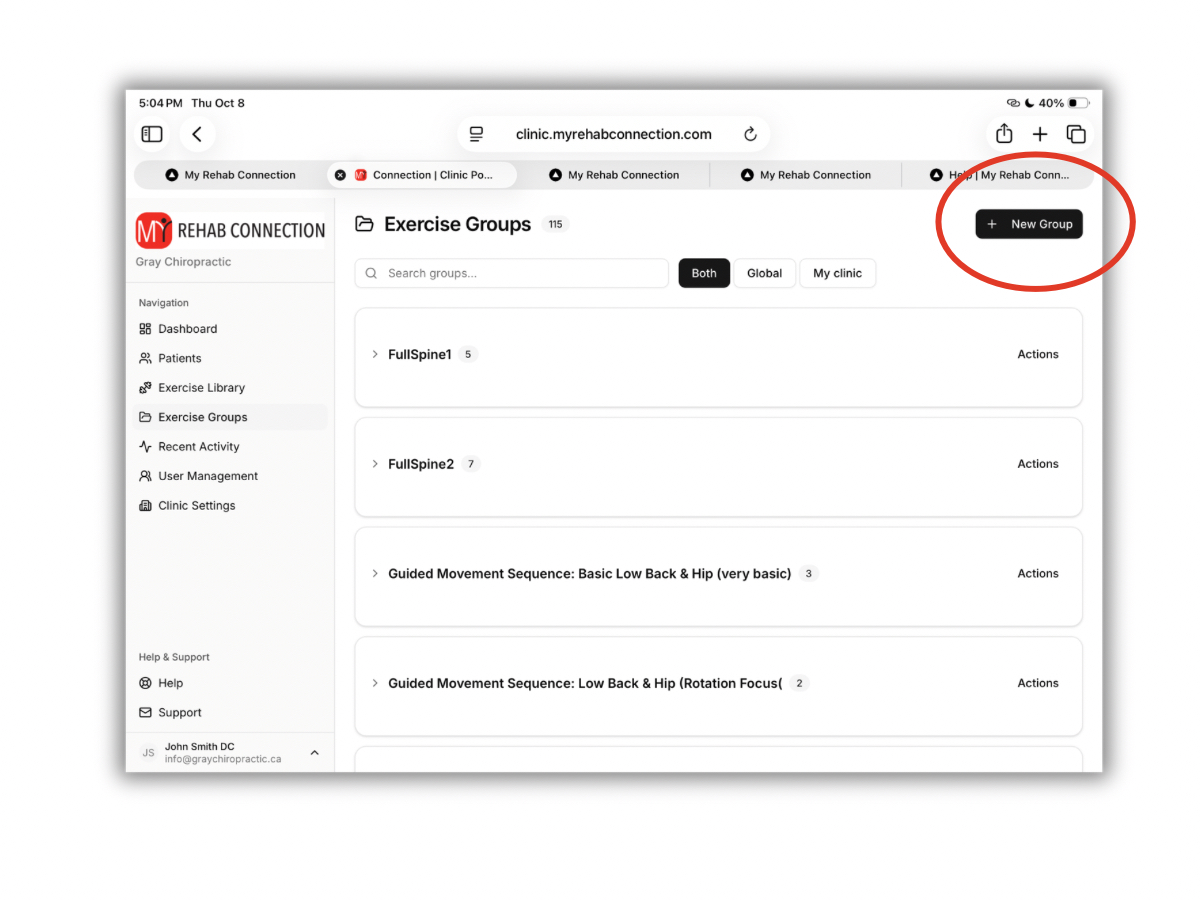Click the Gray Chiropractic clinic name
This screenshot has width=1200, height=900.
point(183,262)
